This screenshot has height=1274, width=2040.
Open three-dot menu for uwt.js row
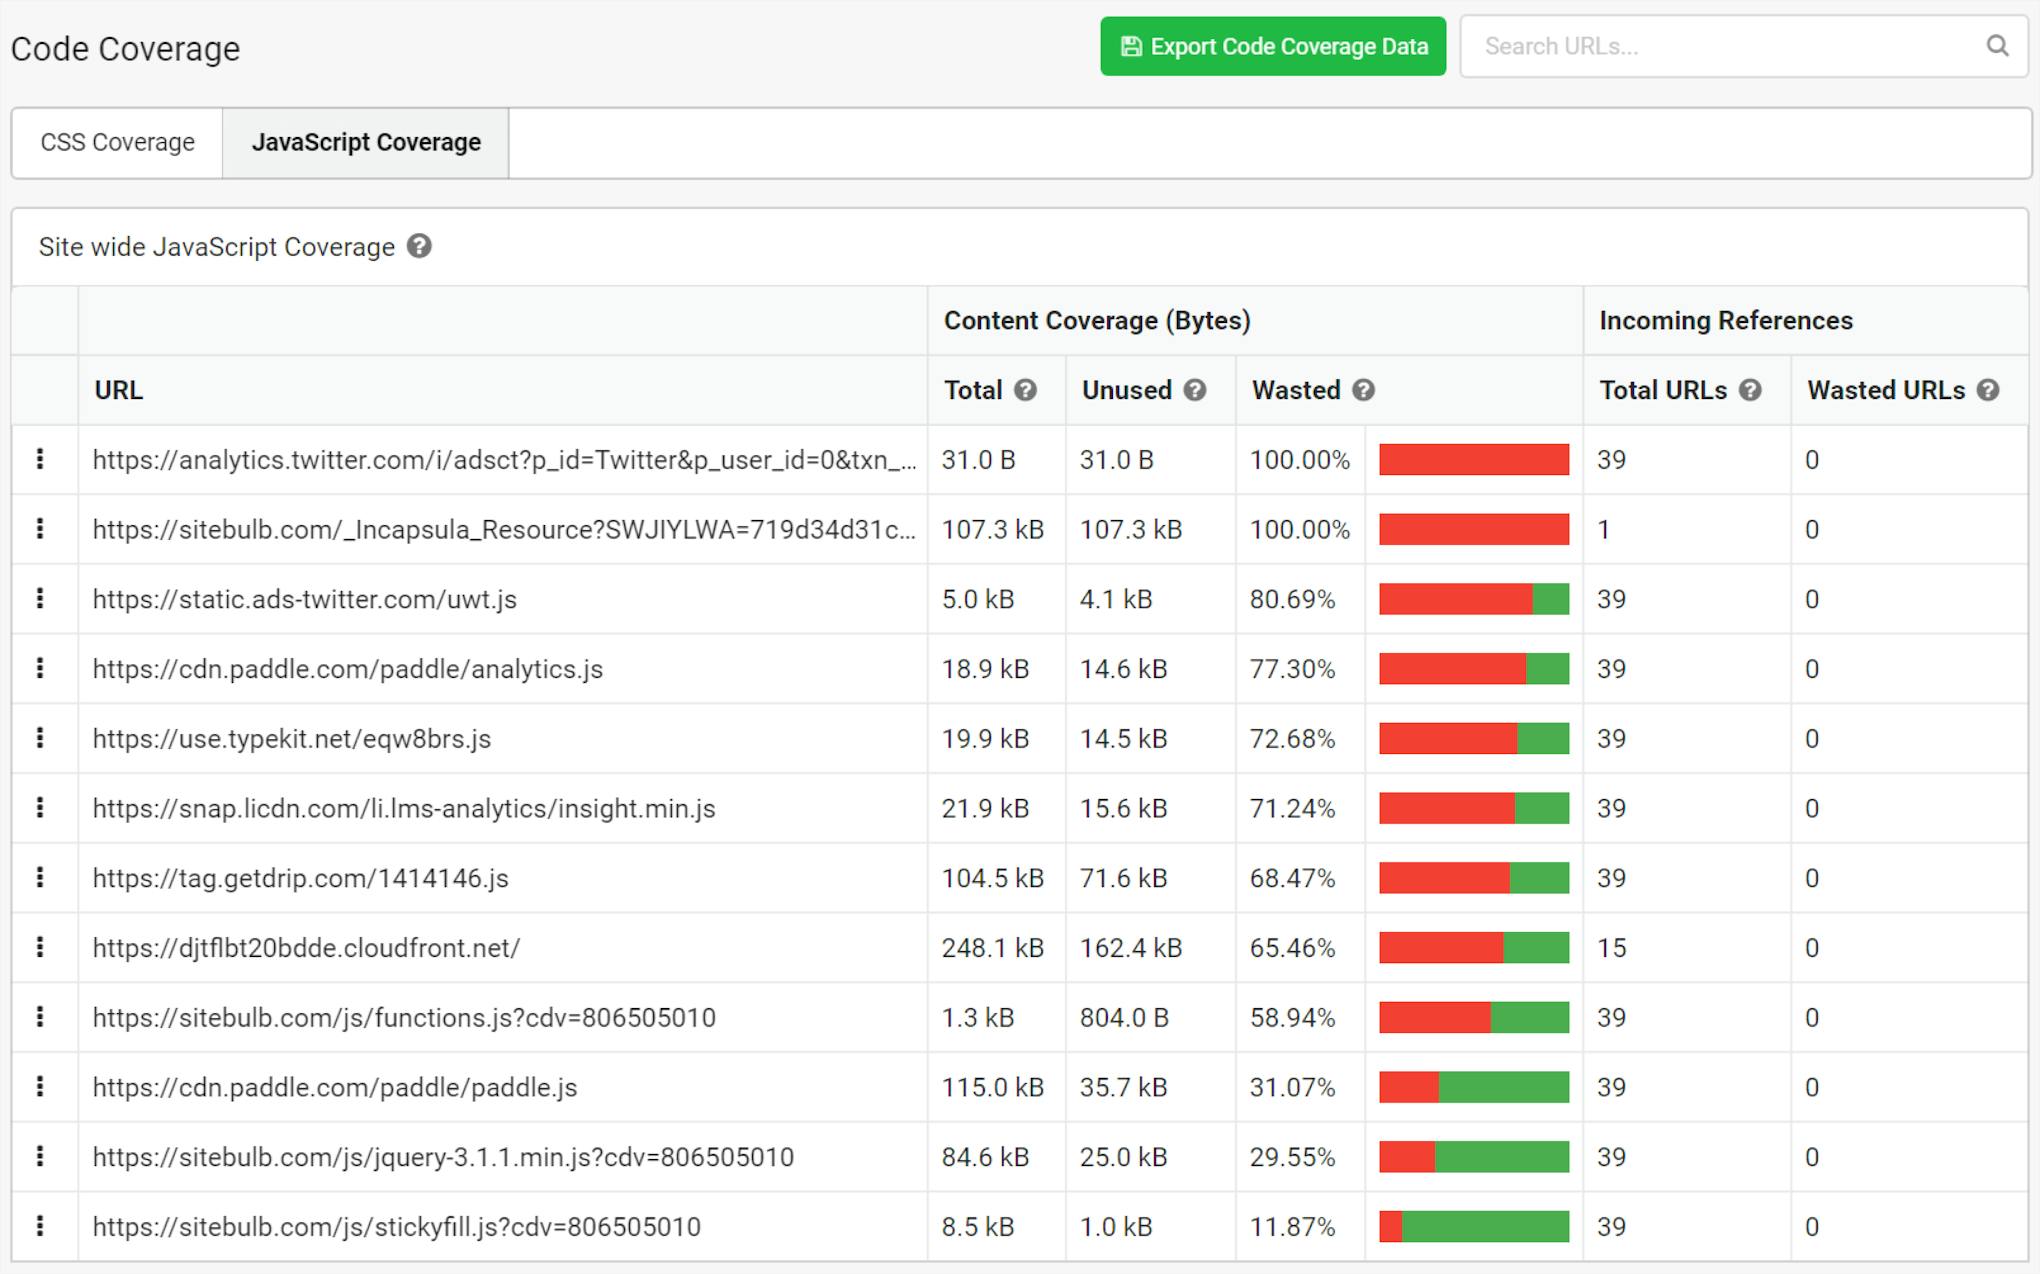[x=40, y=598]
